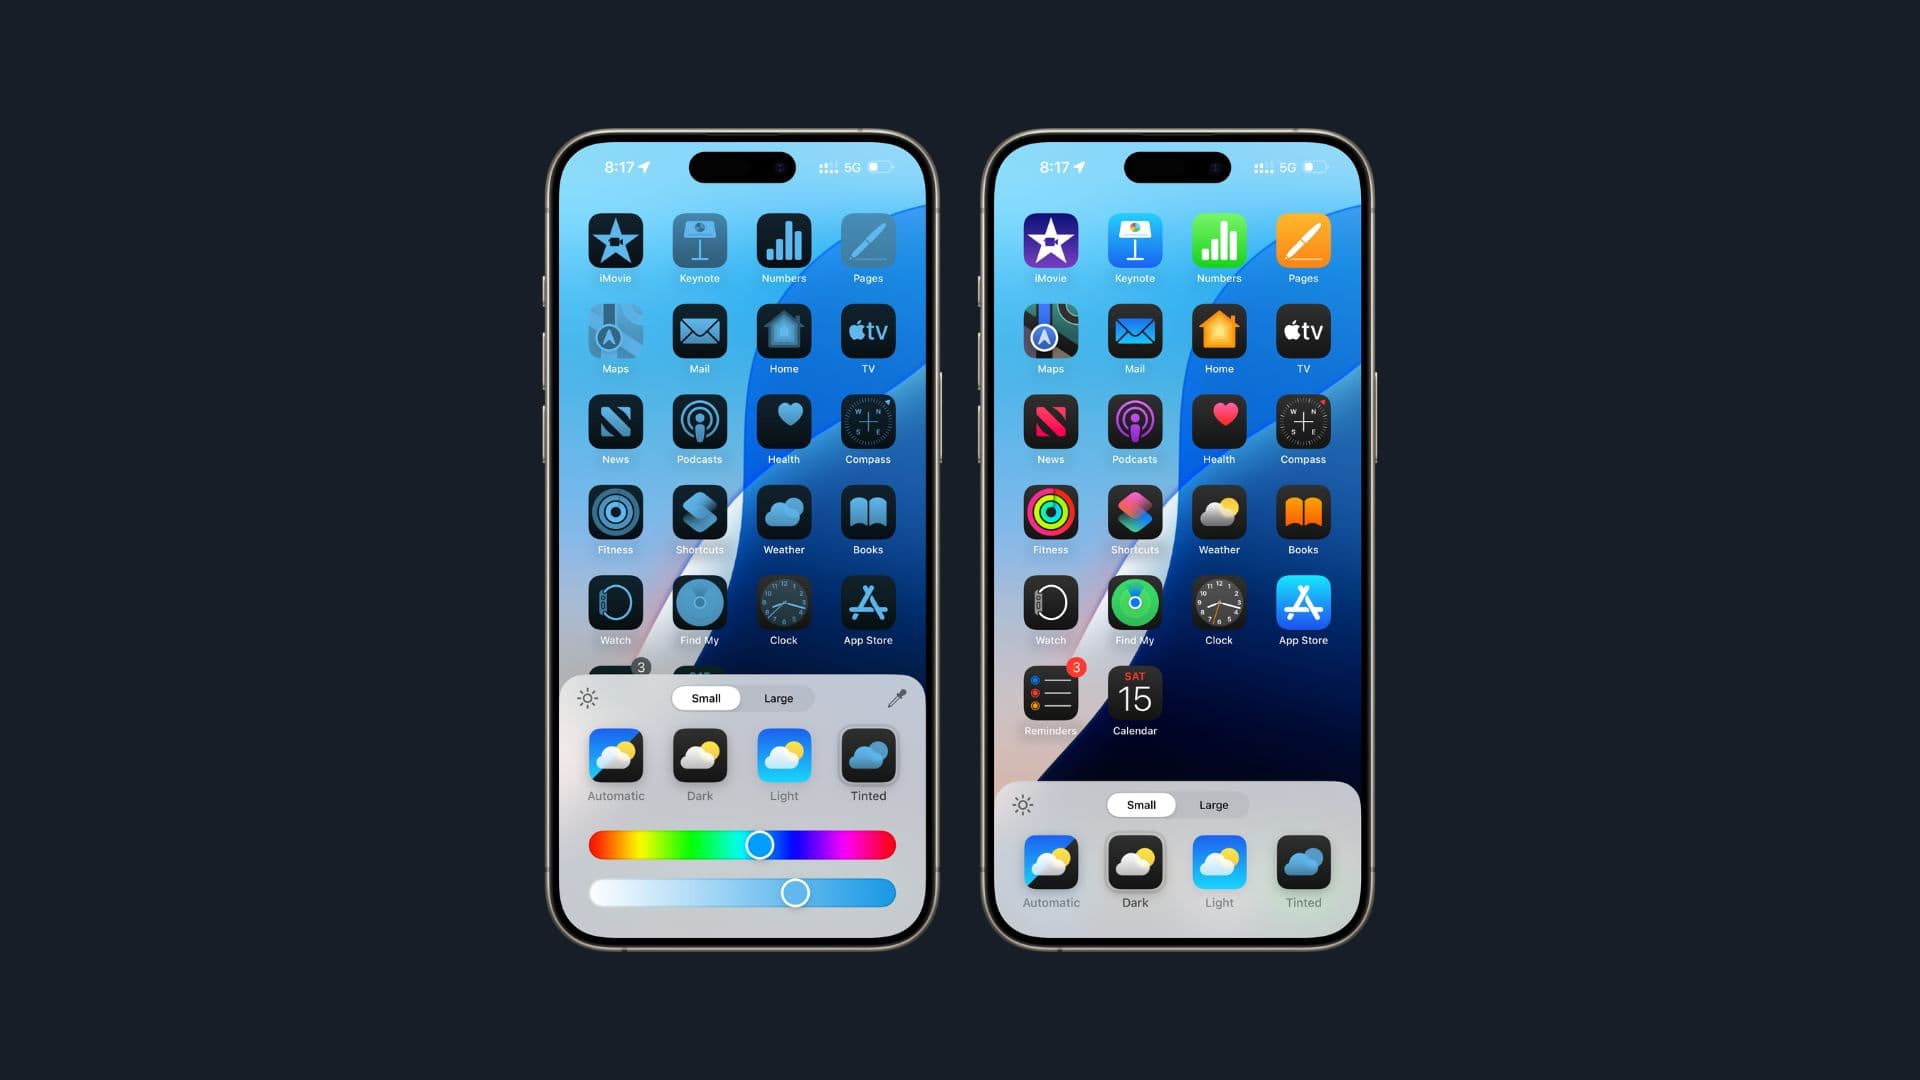Open the brightness/appearance settings panel

click(x=589, y=698)
